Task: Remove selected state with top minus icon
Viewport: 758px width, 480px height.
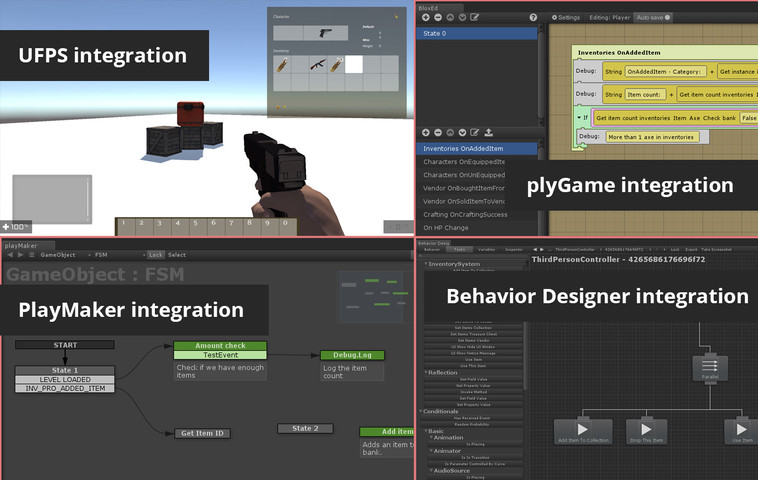Action: (x=437, y=17)
